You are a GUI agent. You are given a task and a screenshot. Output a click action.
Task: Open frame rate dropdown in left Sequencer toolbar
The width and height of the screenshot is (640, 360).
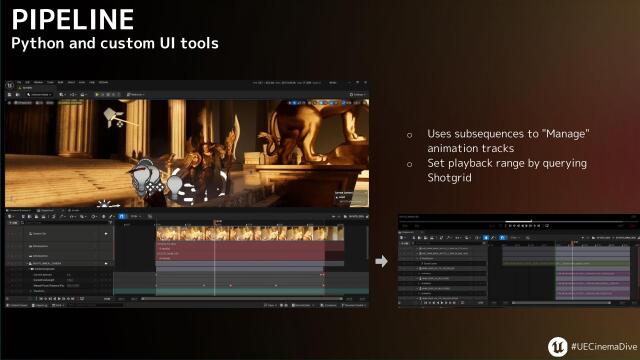(136, 216)
